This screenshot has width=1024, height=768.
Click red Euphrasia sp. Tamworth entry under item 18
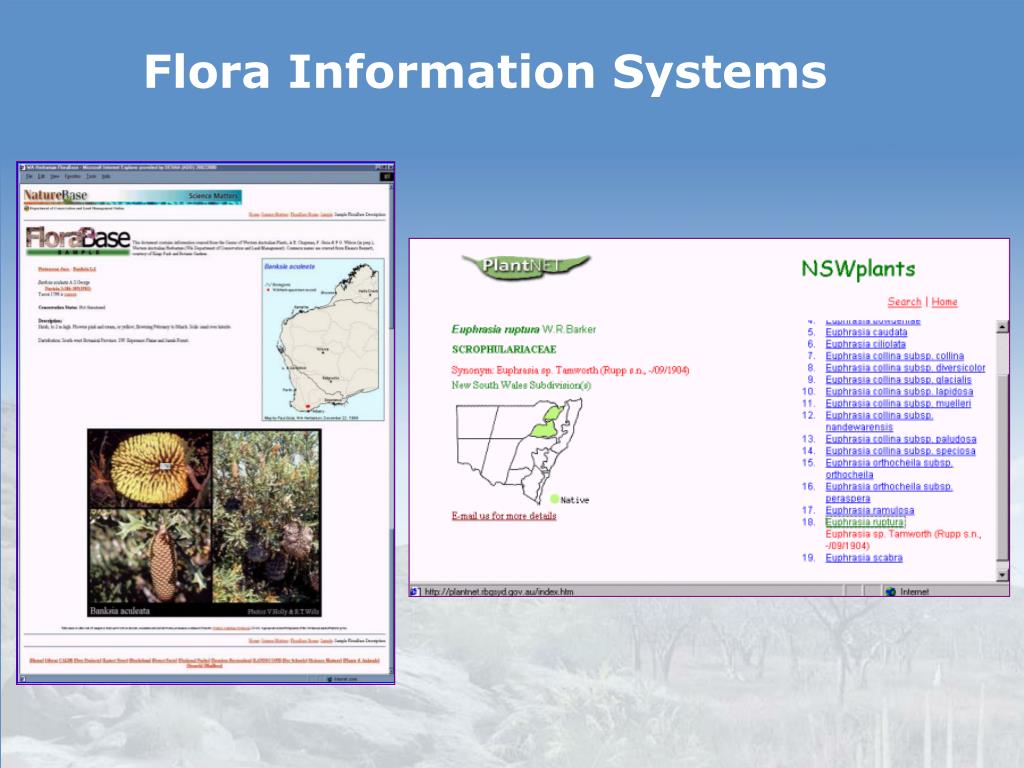pos(903,540)
